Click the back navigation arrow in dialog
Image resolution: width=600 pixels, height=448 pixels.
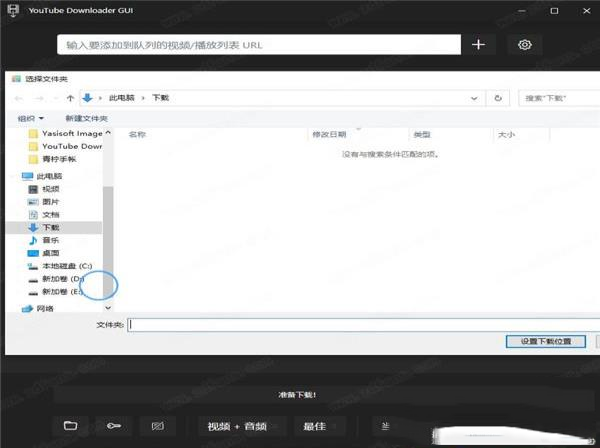click(x=18, y=98)
